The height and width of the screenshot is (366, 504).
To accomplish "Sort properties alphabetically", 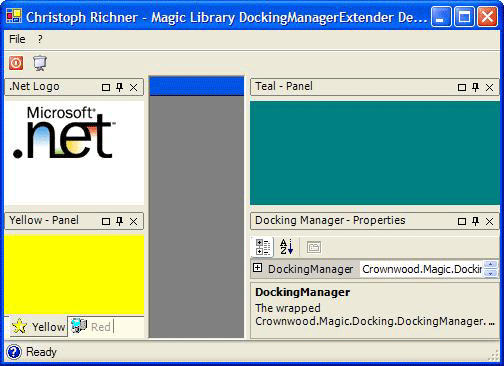I will coord(286,247).
